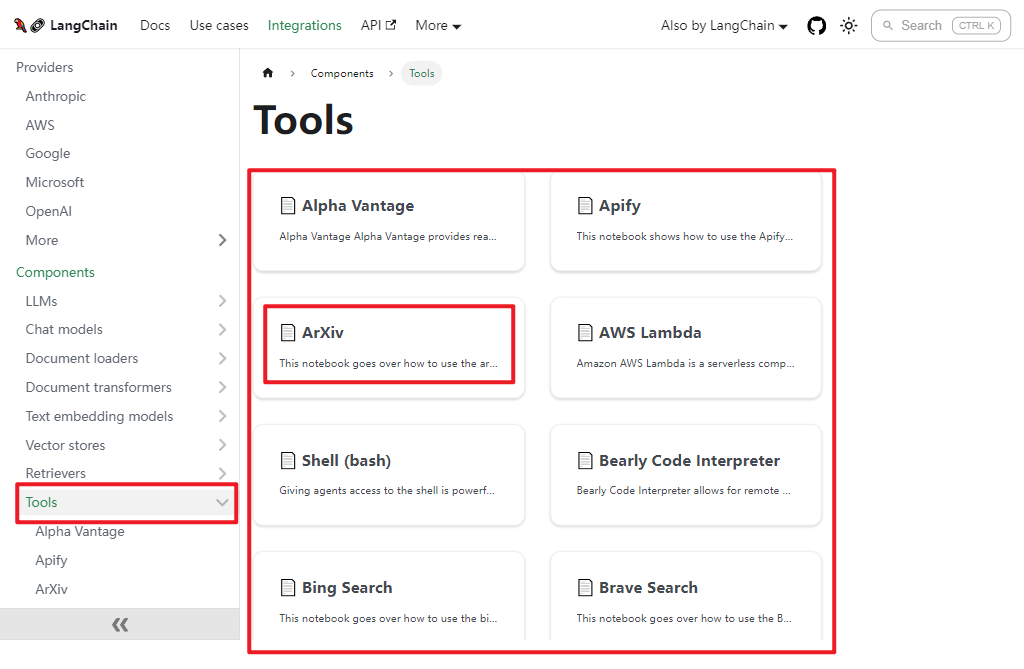This screenshot has height=669, width=1024.
Task: Expand the Vector stores sidebar chevron
Action: (x=222, y=445)
